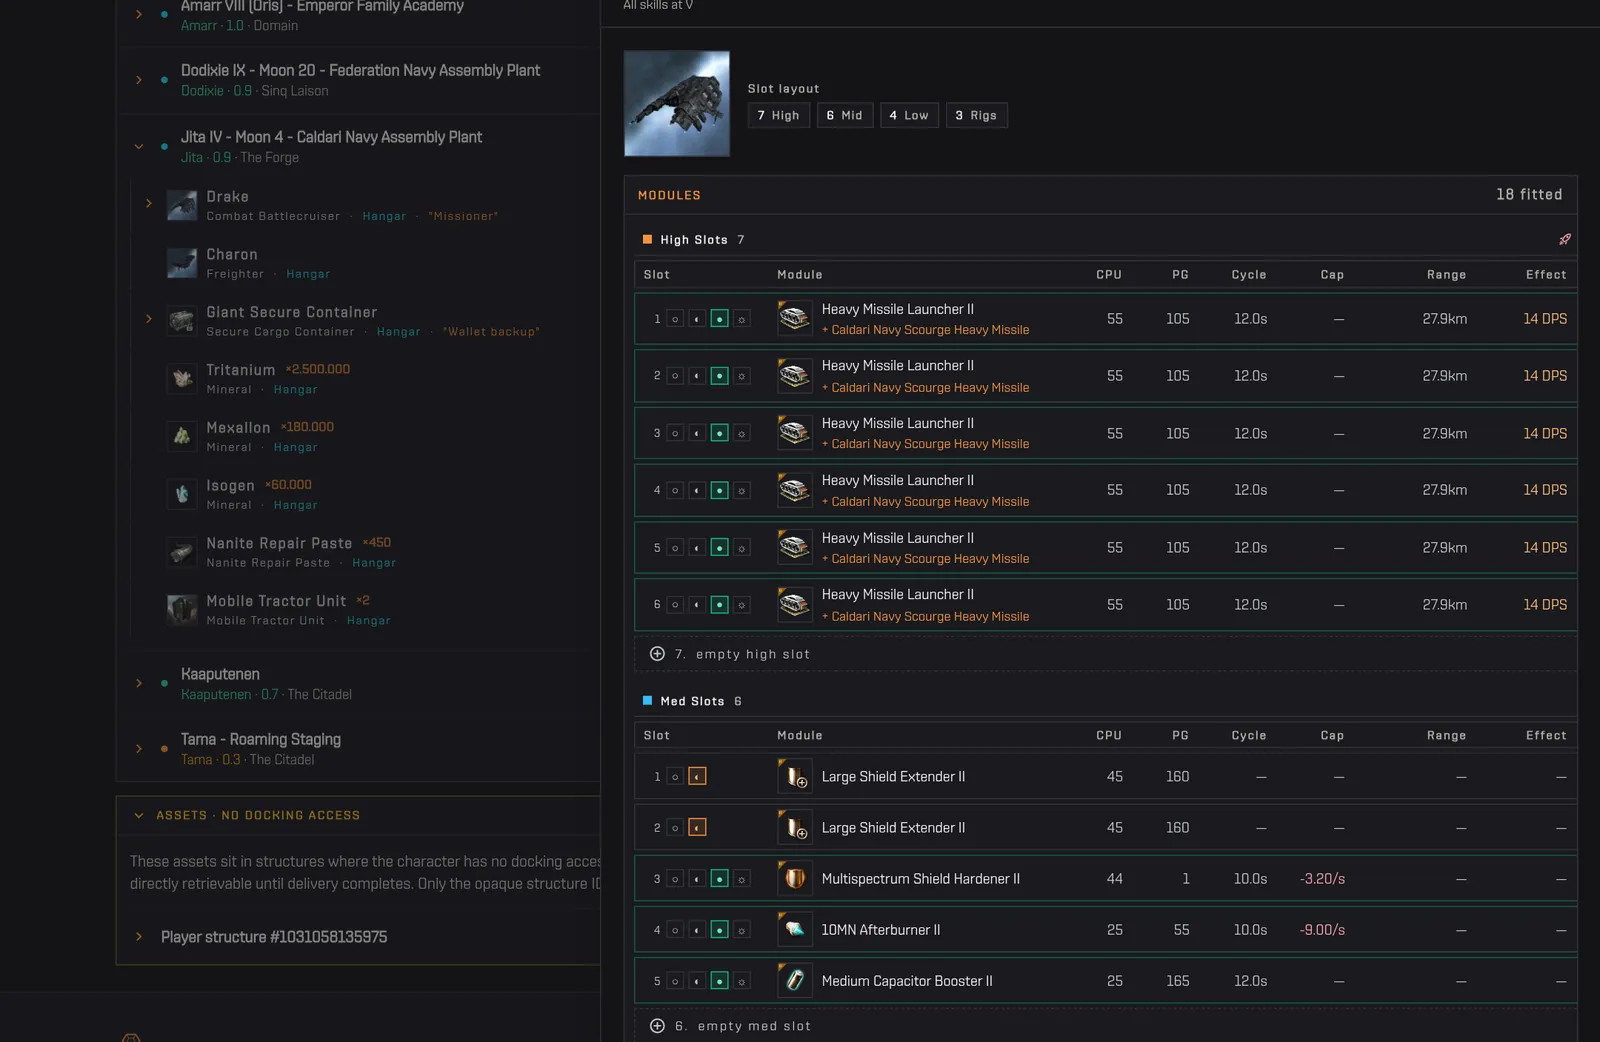1600x1042 pixels.
Task: Expand the Drake ship contents
Action: (x=149, y=204)
